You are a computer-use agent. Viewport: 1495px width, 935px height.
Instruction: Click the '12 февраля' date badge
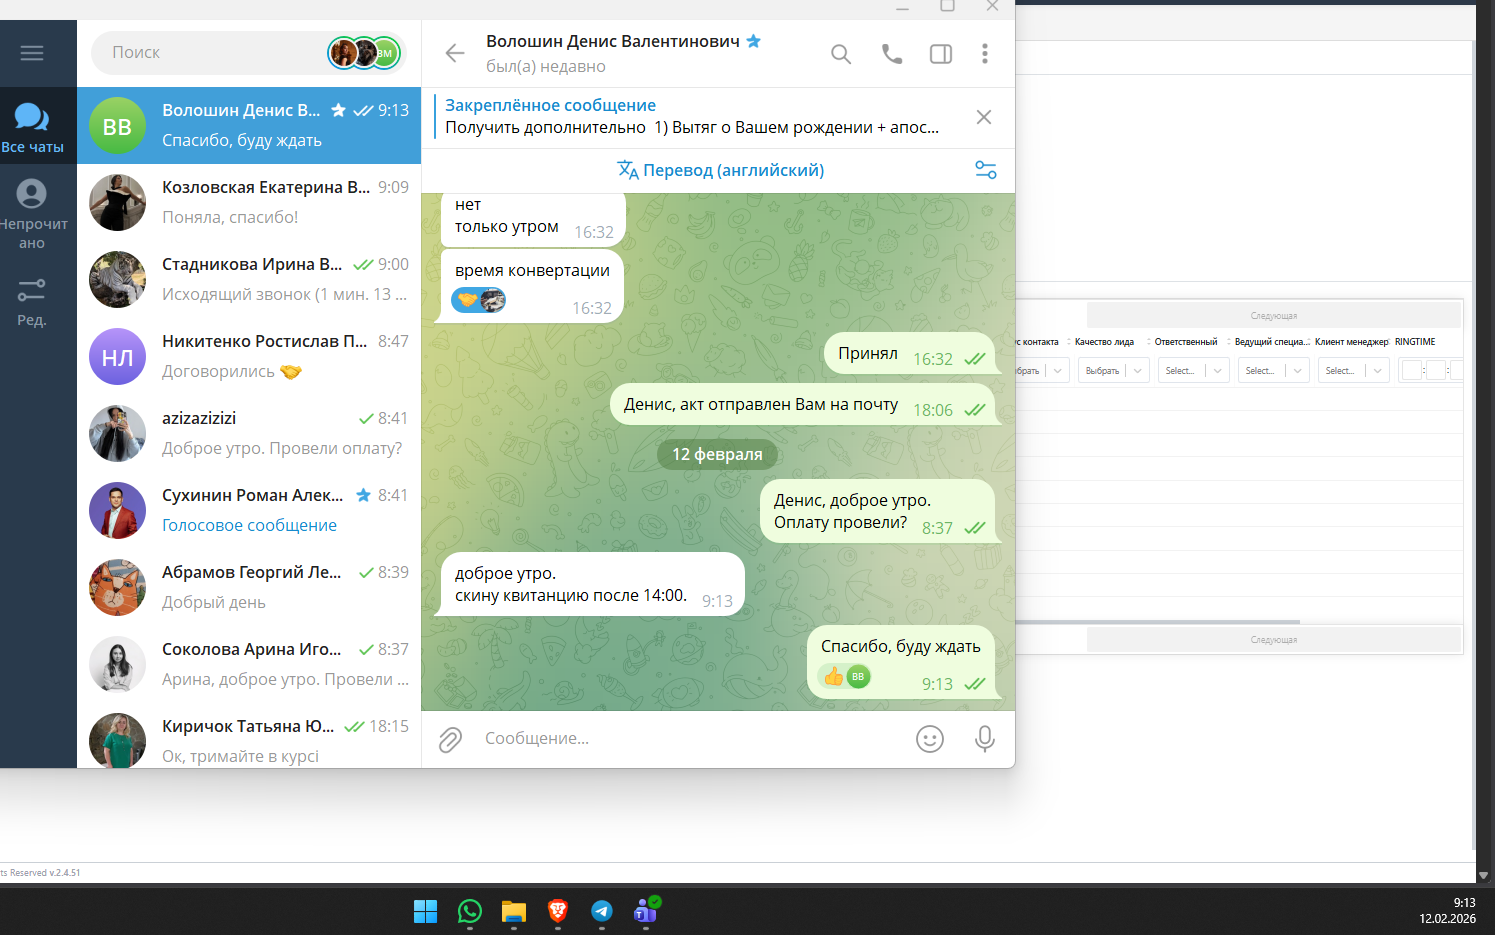click(717, 454)
